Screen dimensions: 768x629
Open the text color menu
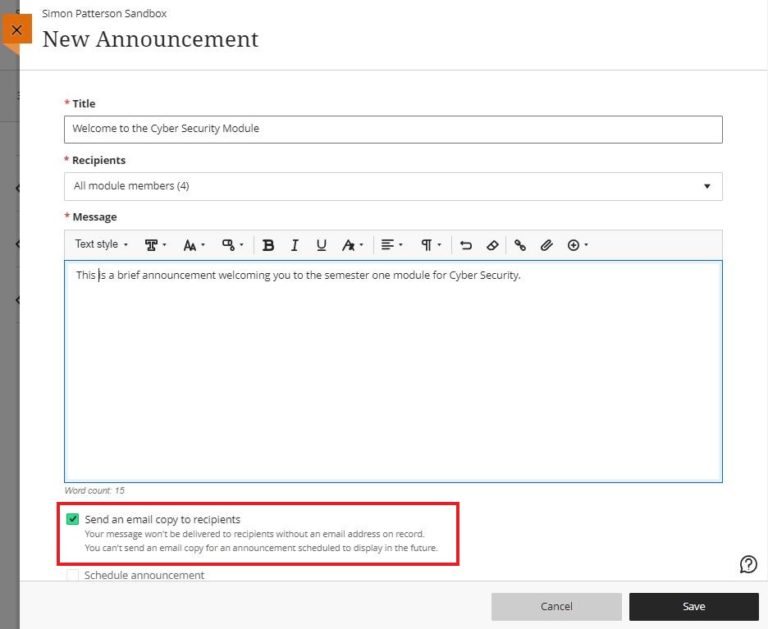click(x=353, y=245)
